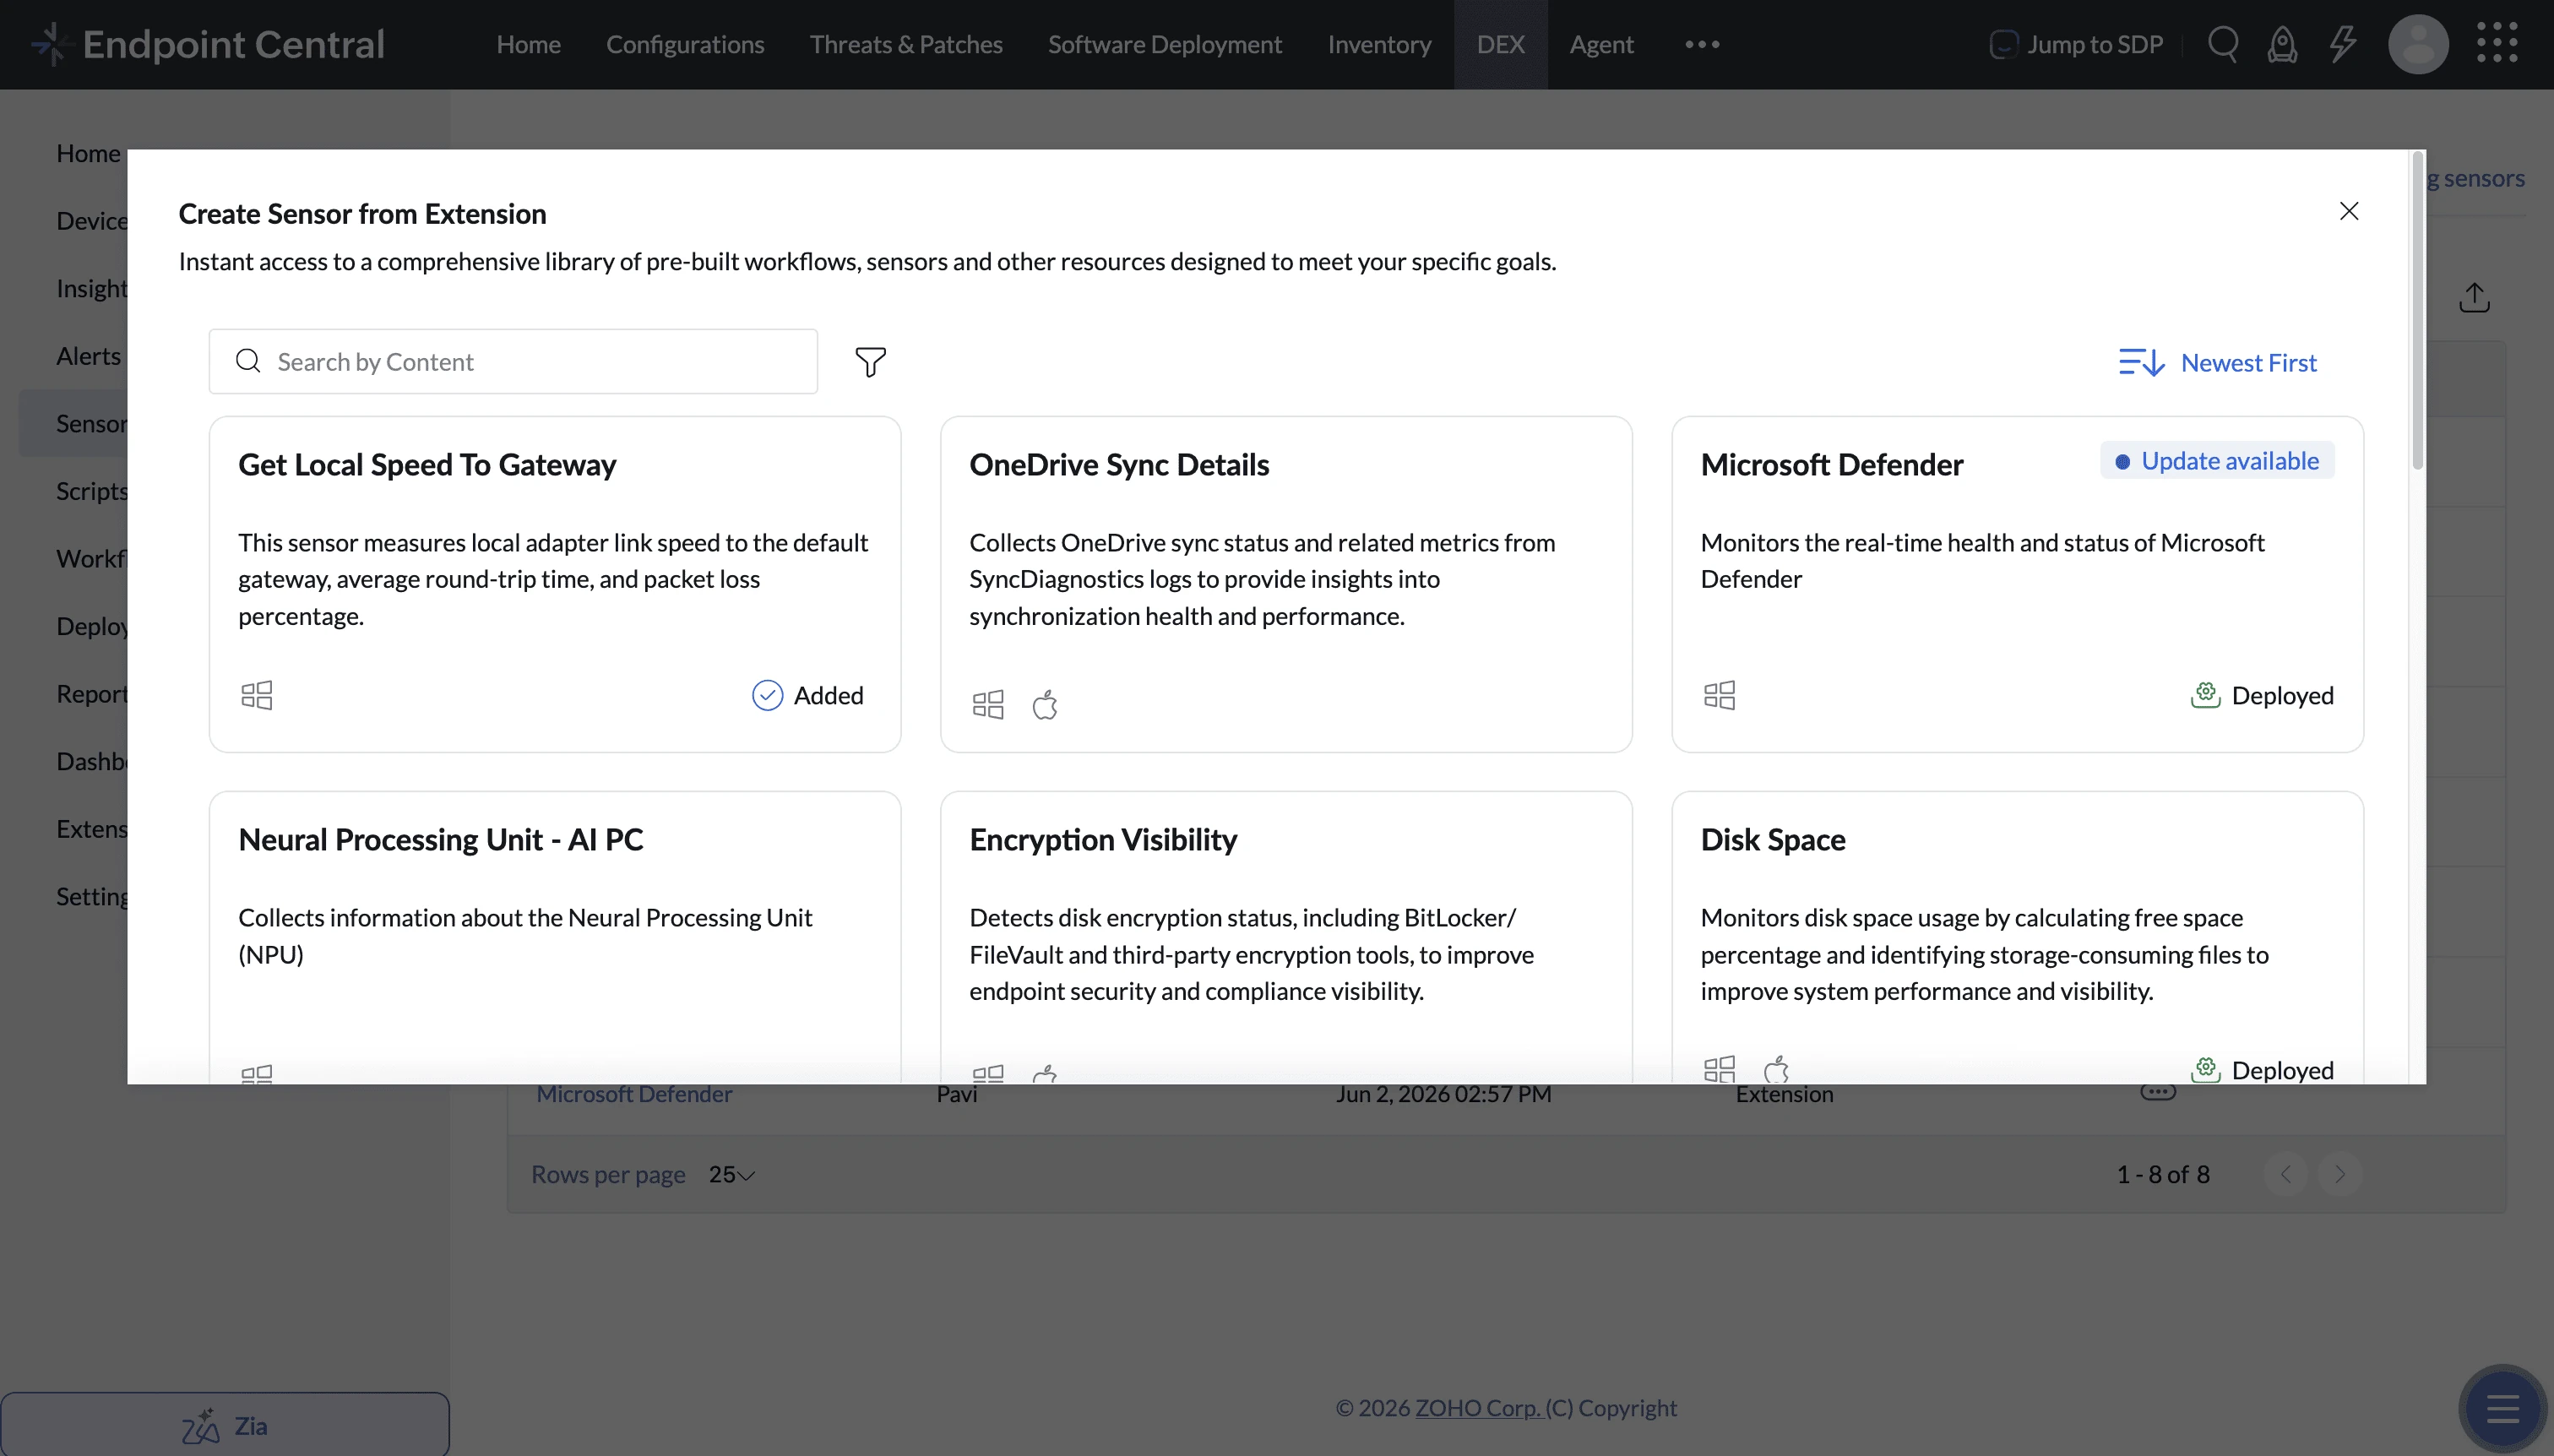Image resolution: width=2554 pixels, height=1456 pixels.
Task: Open the Newest First sort dropdown
Action: pos(2218,362)
